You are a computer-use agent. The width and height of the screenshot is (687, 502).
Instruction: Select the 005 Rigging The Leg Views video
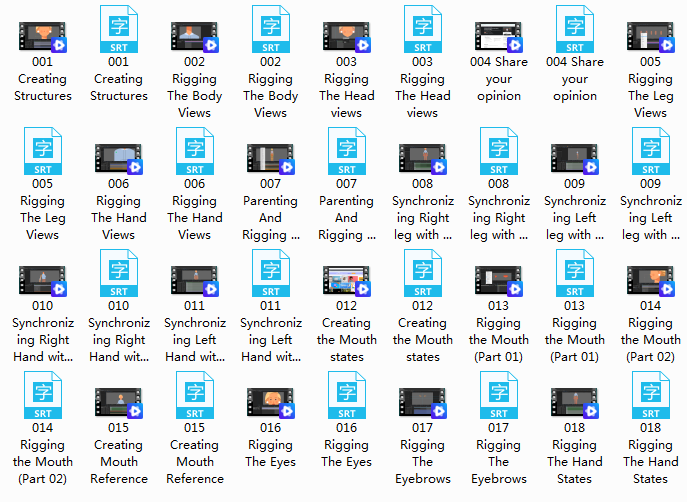[651, 37]
